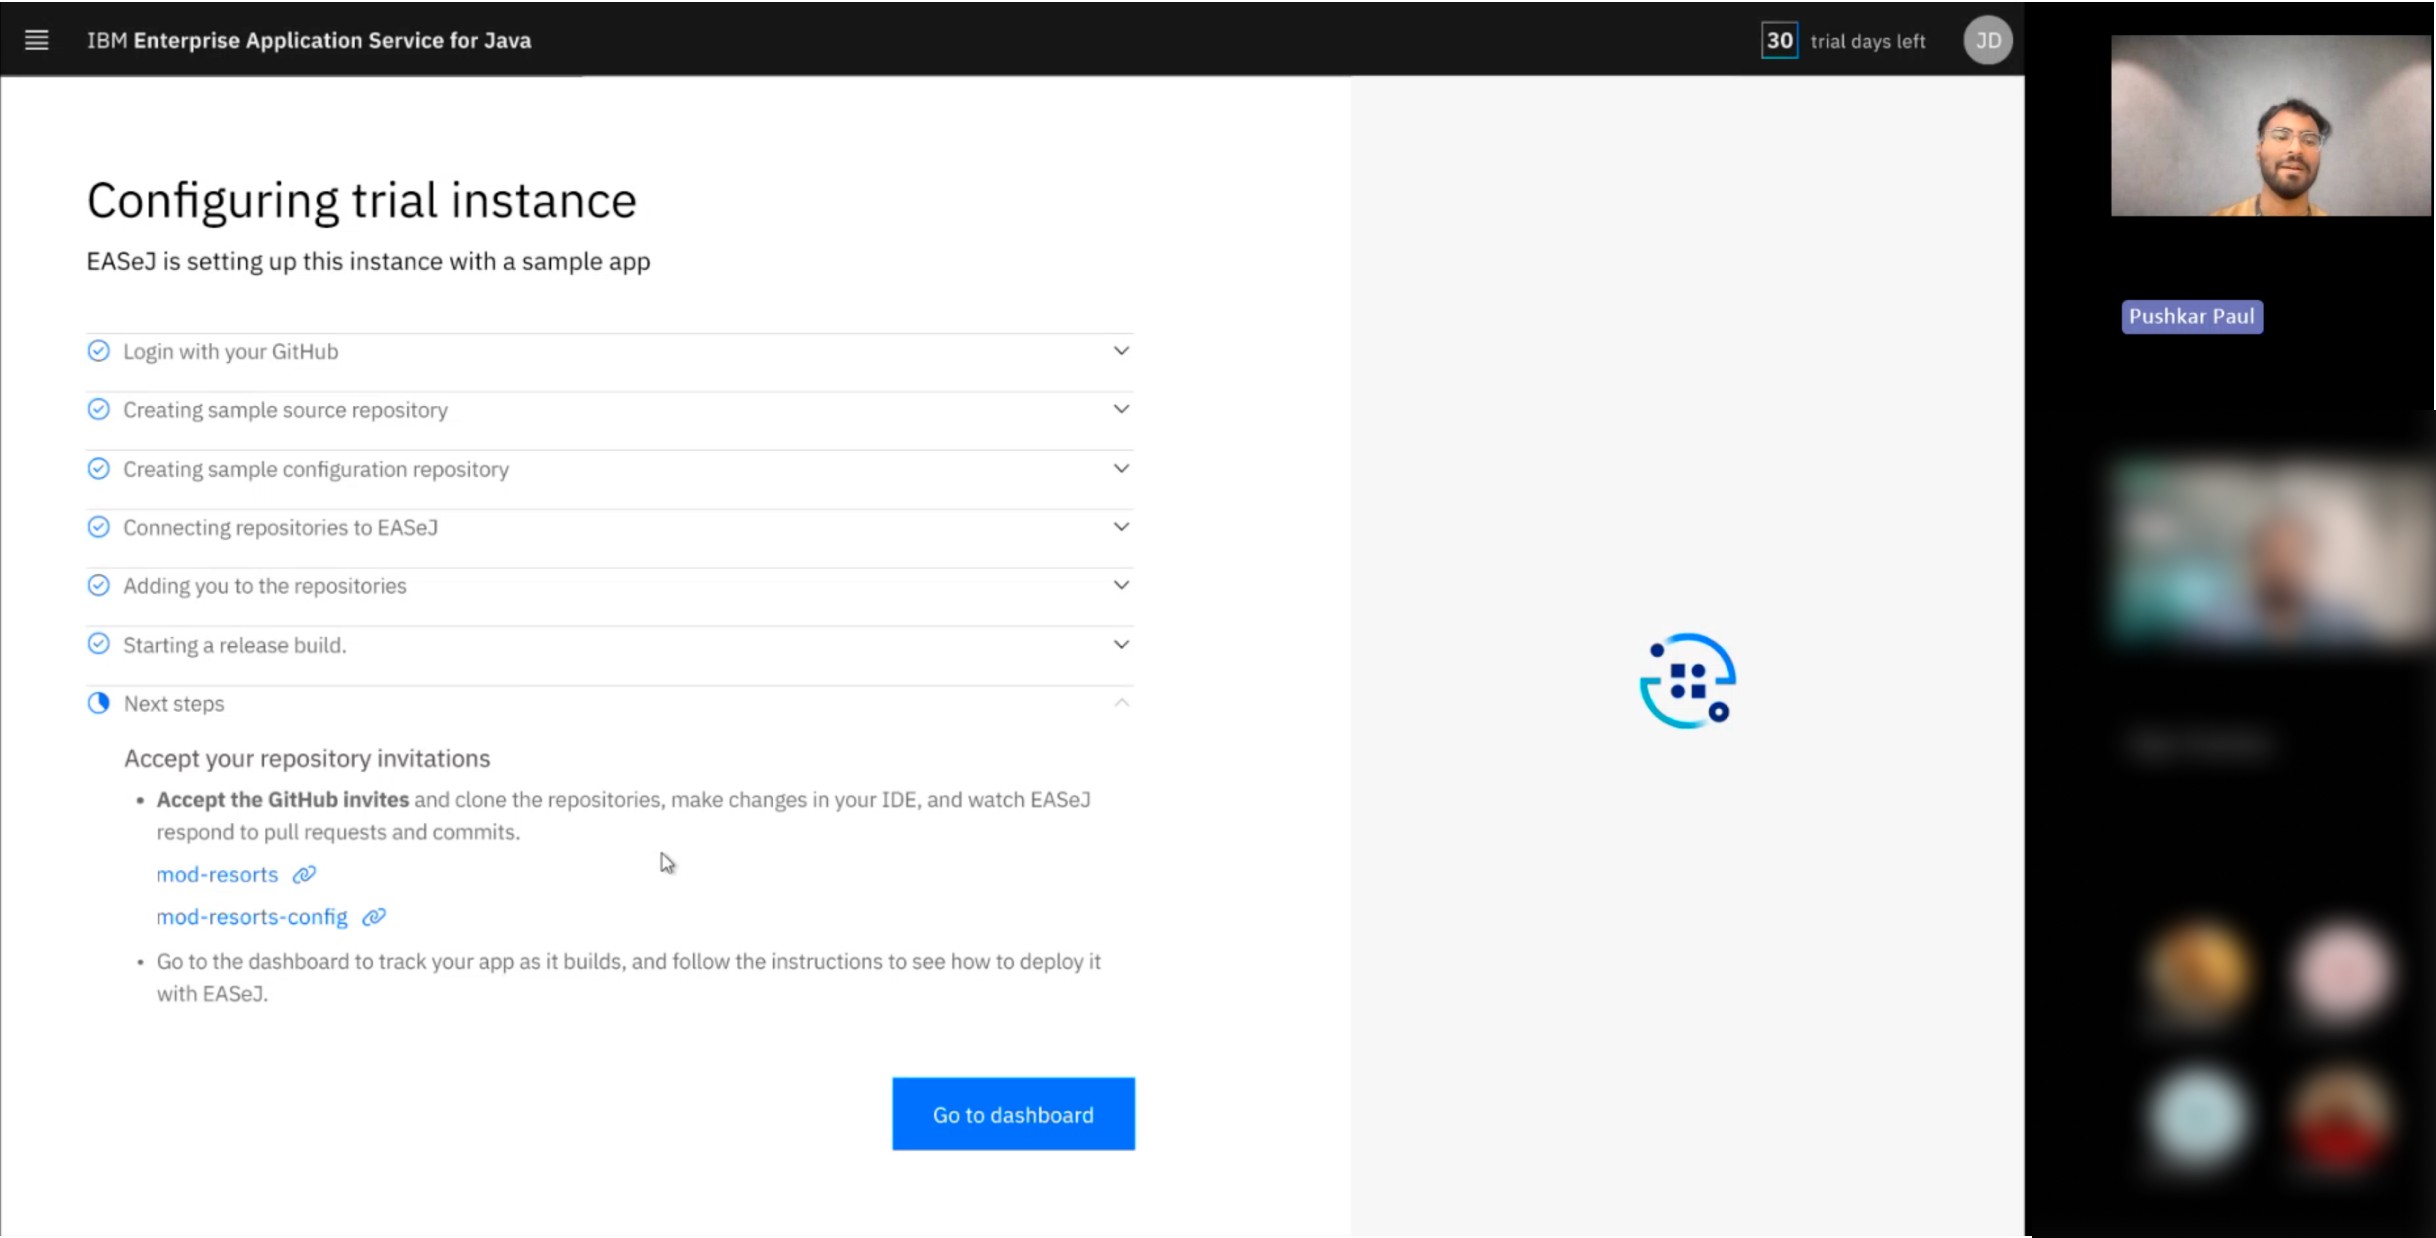Expand Adding you to the repositories

coord(1121,585)
